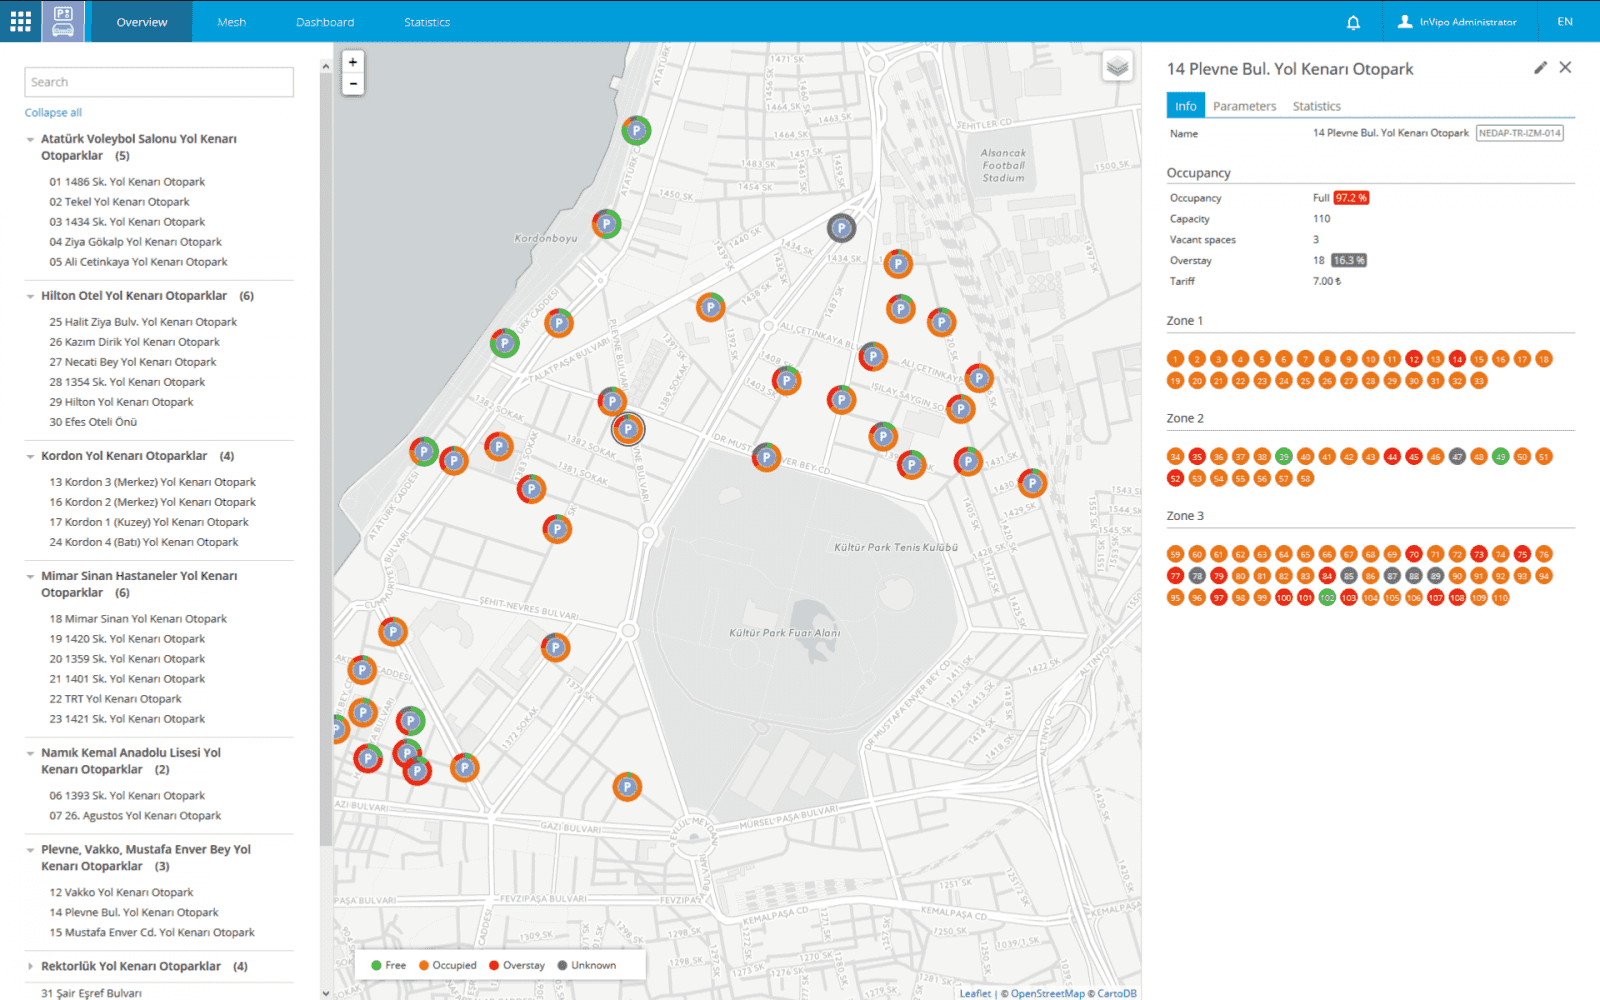Click inside the Search field

pos(159,82)
